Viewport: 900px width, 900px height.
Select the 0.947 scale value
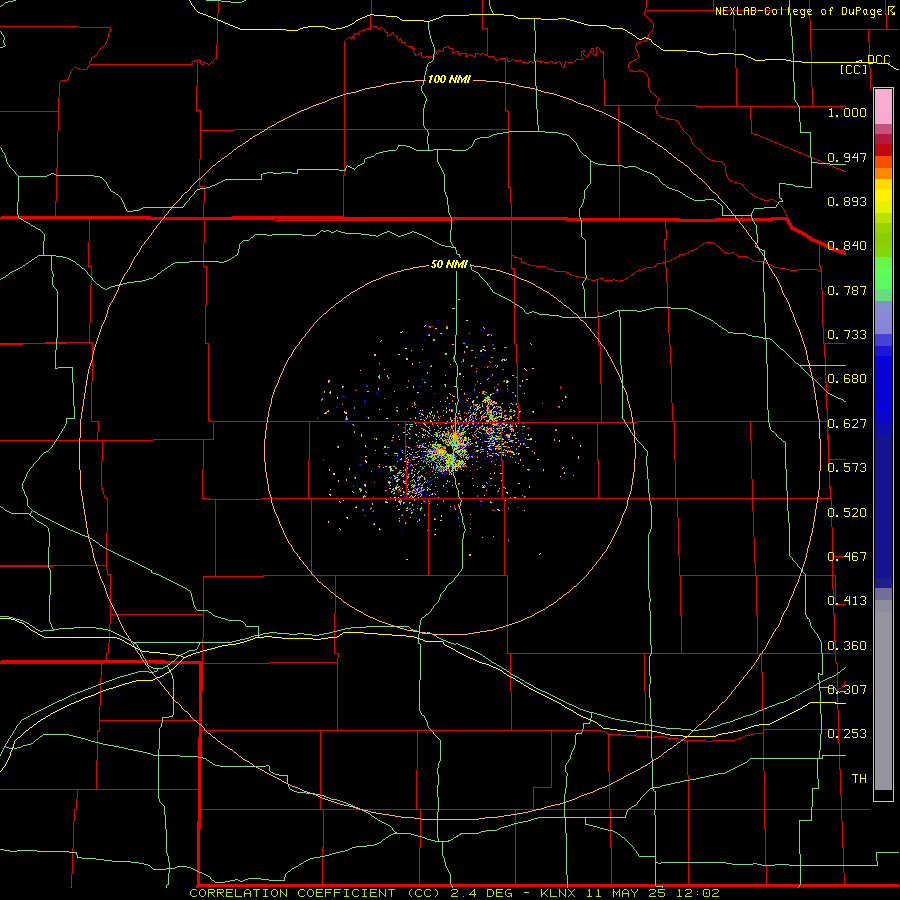pyautogui.click(x=847, y=157)
